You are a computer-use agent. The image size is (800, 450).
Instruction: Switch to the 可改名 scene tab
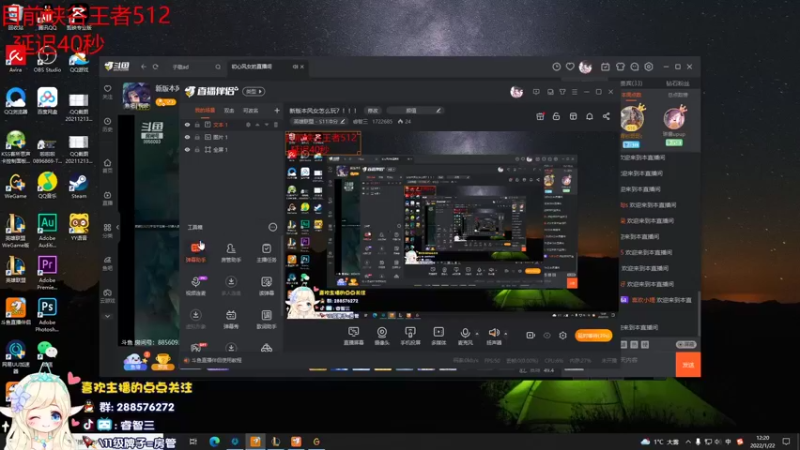pos(250,111)
